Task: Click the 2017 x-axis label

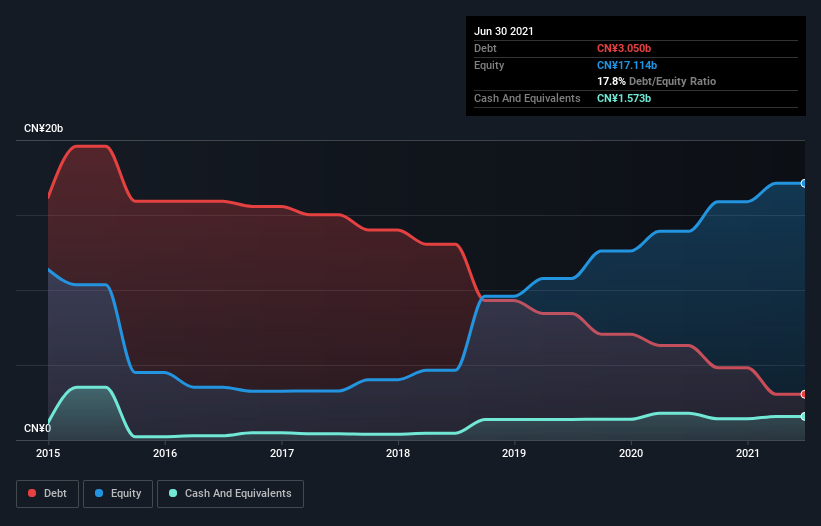Action: click(x=282, y=453)
